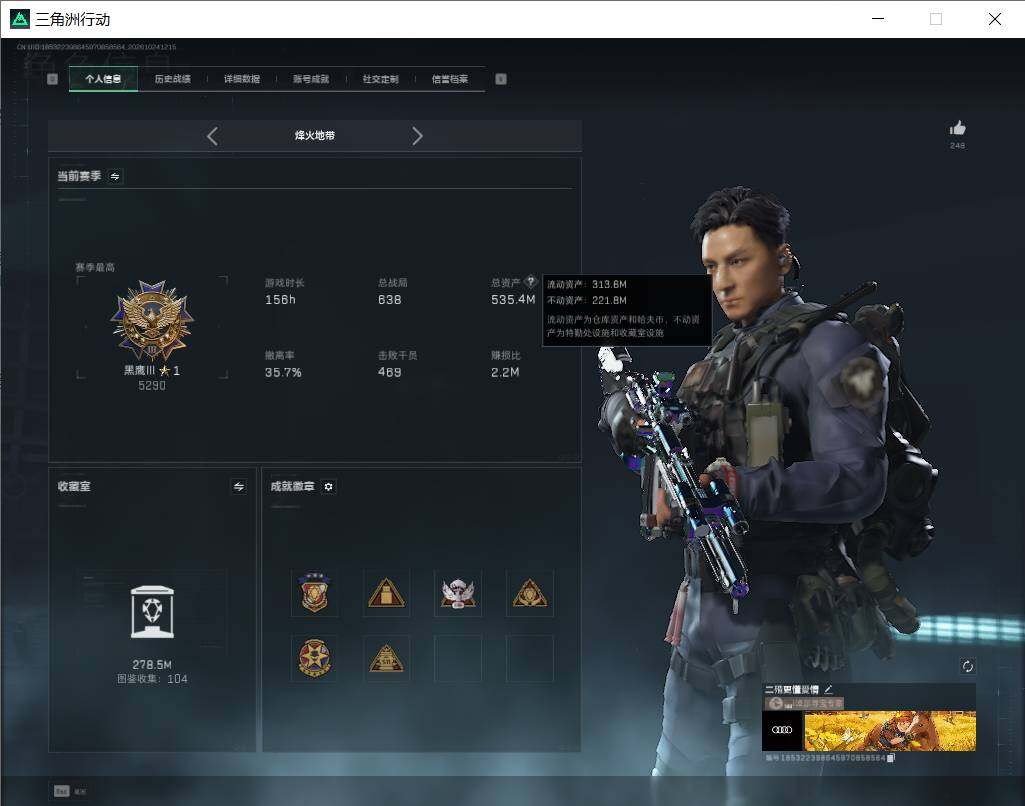Image resolution: width=1025 pixels, height=806 pixels.
Task: Click the 烽火地带 mode title
Action: (x=314, y=135)
